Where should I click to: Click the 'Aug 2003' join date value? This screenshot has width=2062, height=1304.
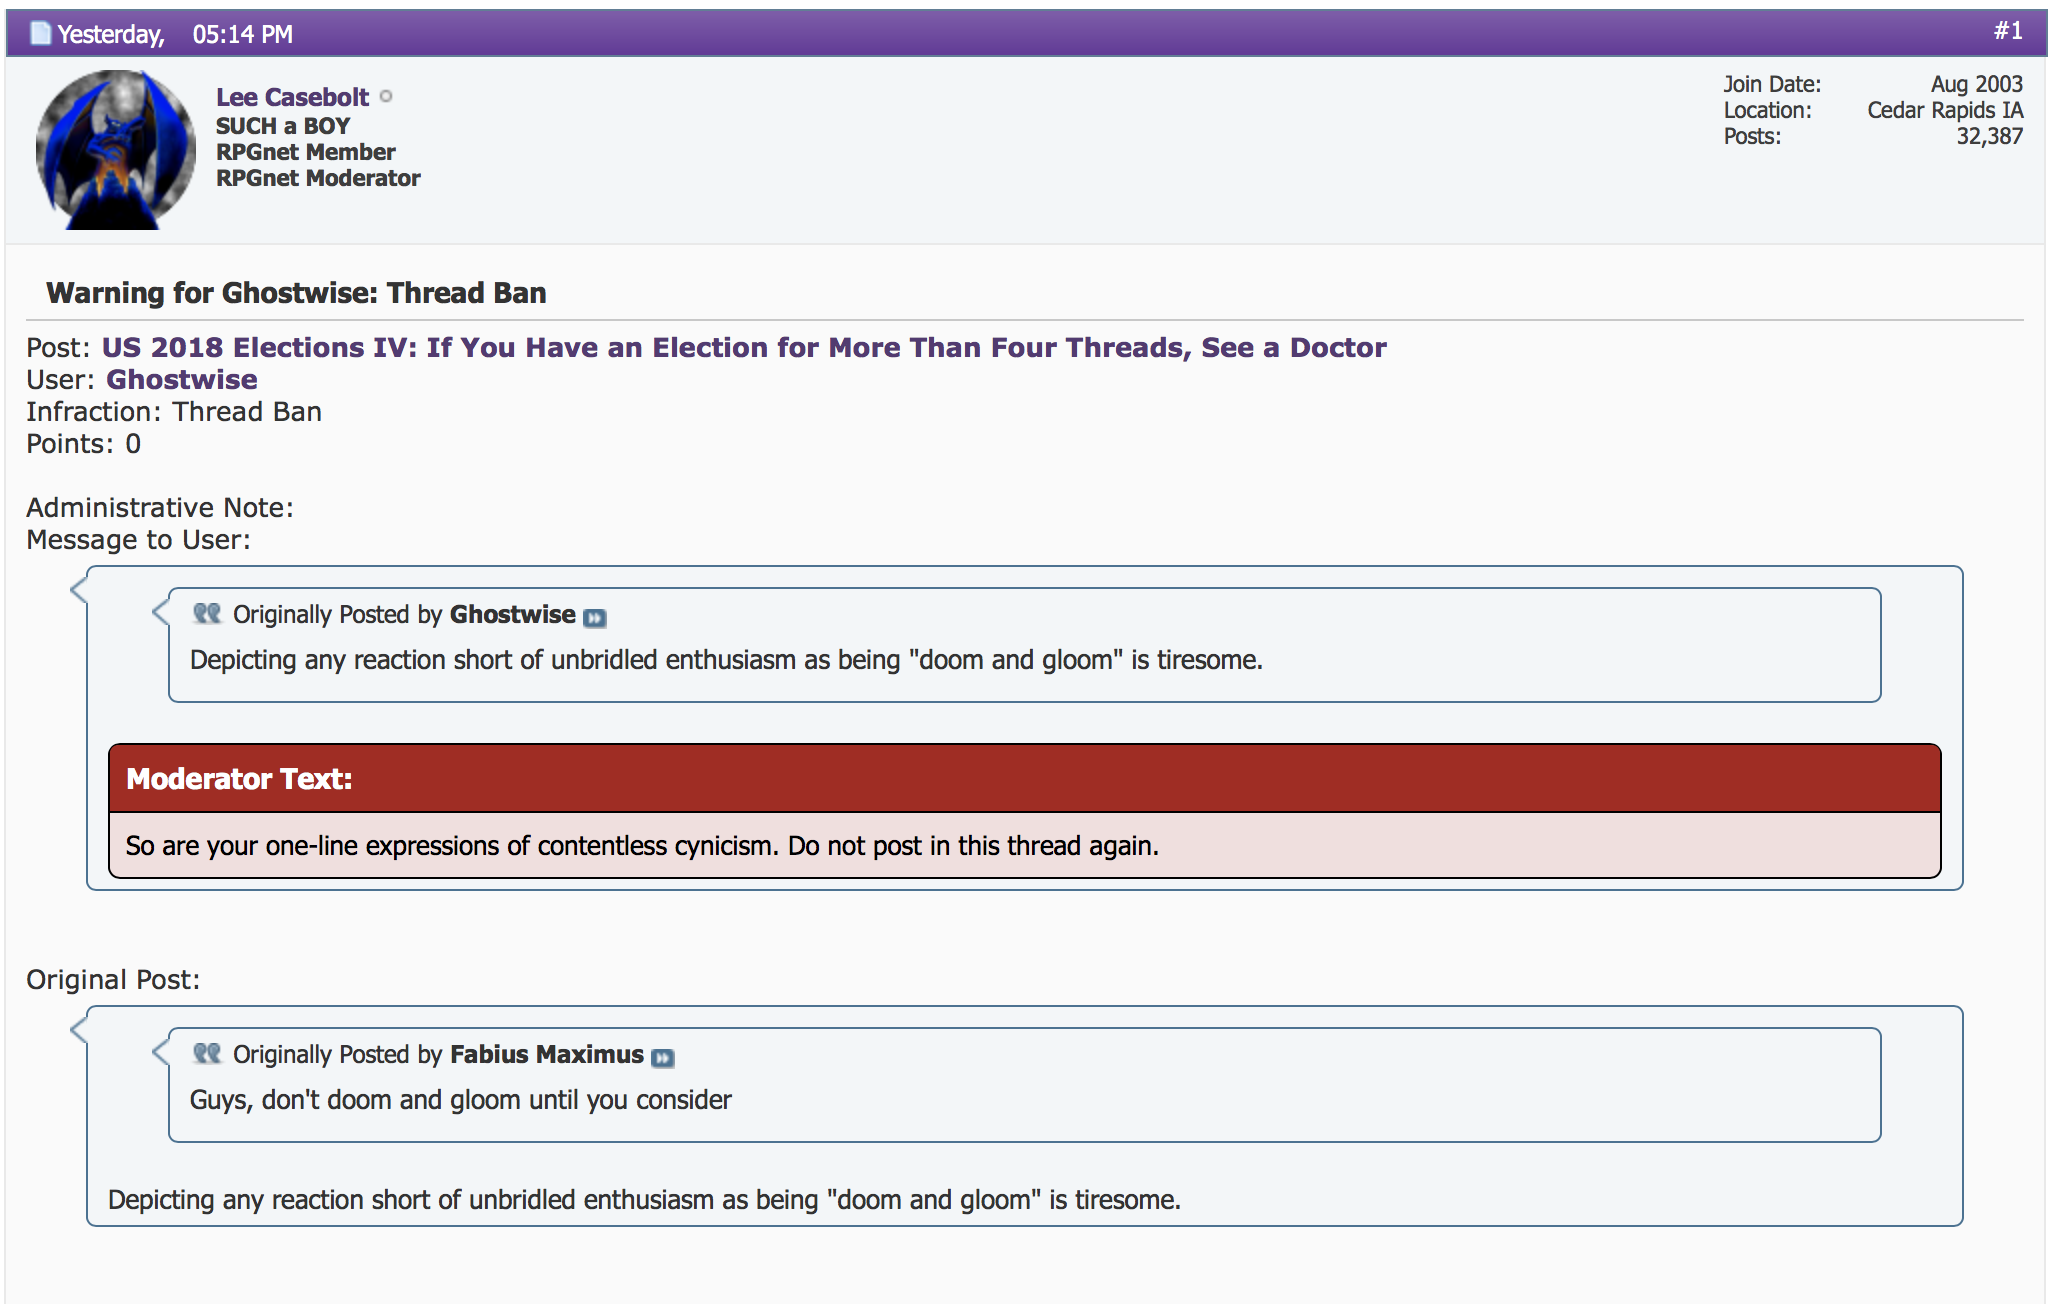tap(1976, 84)
